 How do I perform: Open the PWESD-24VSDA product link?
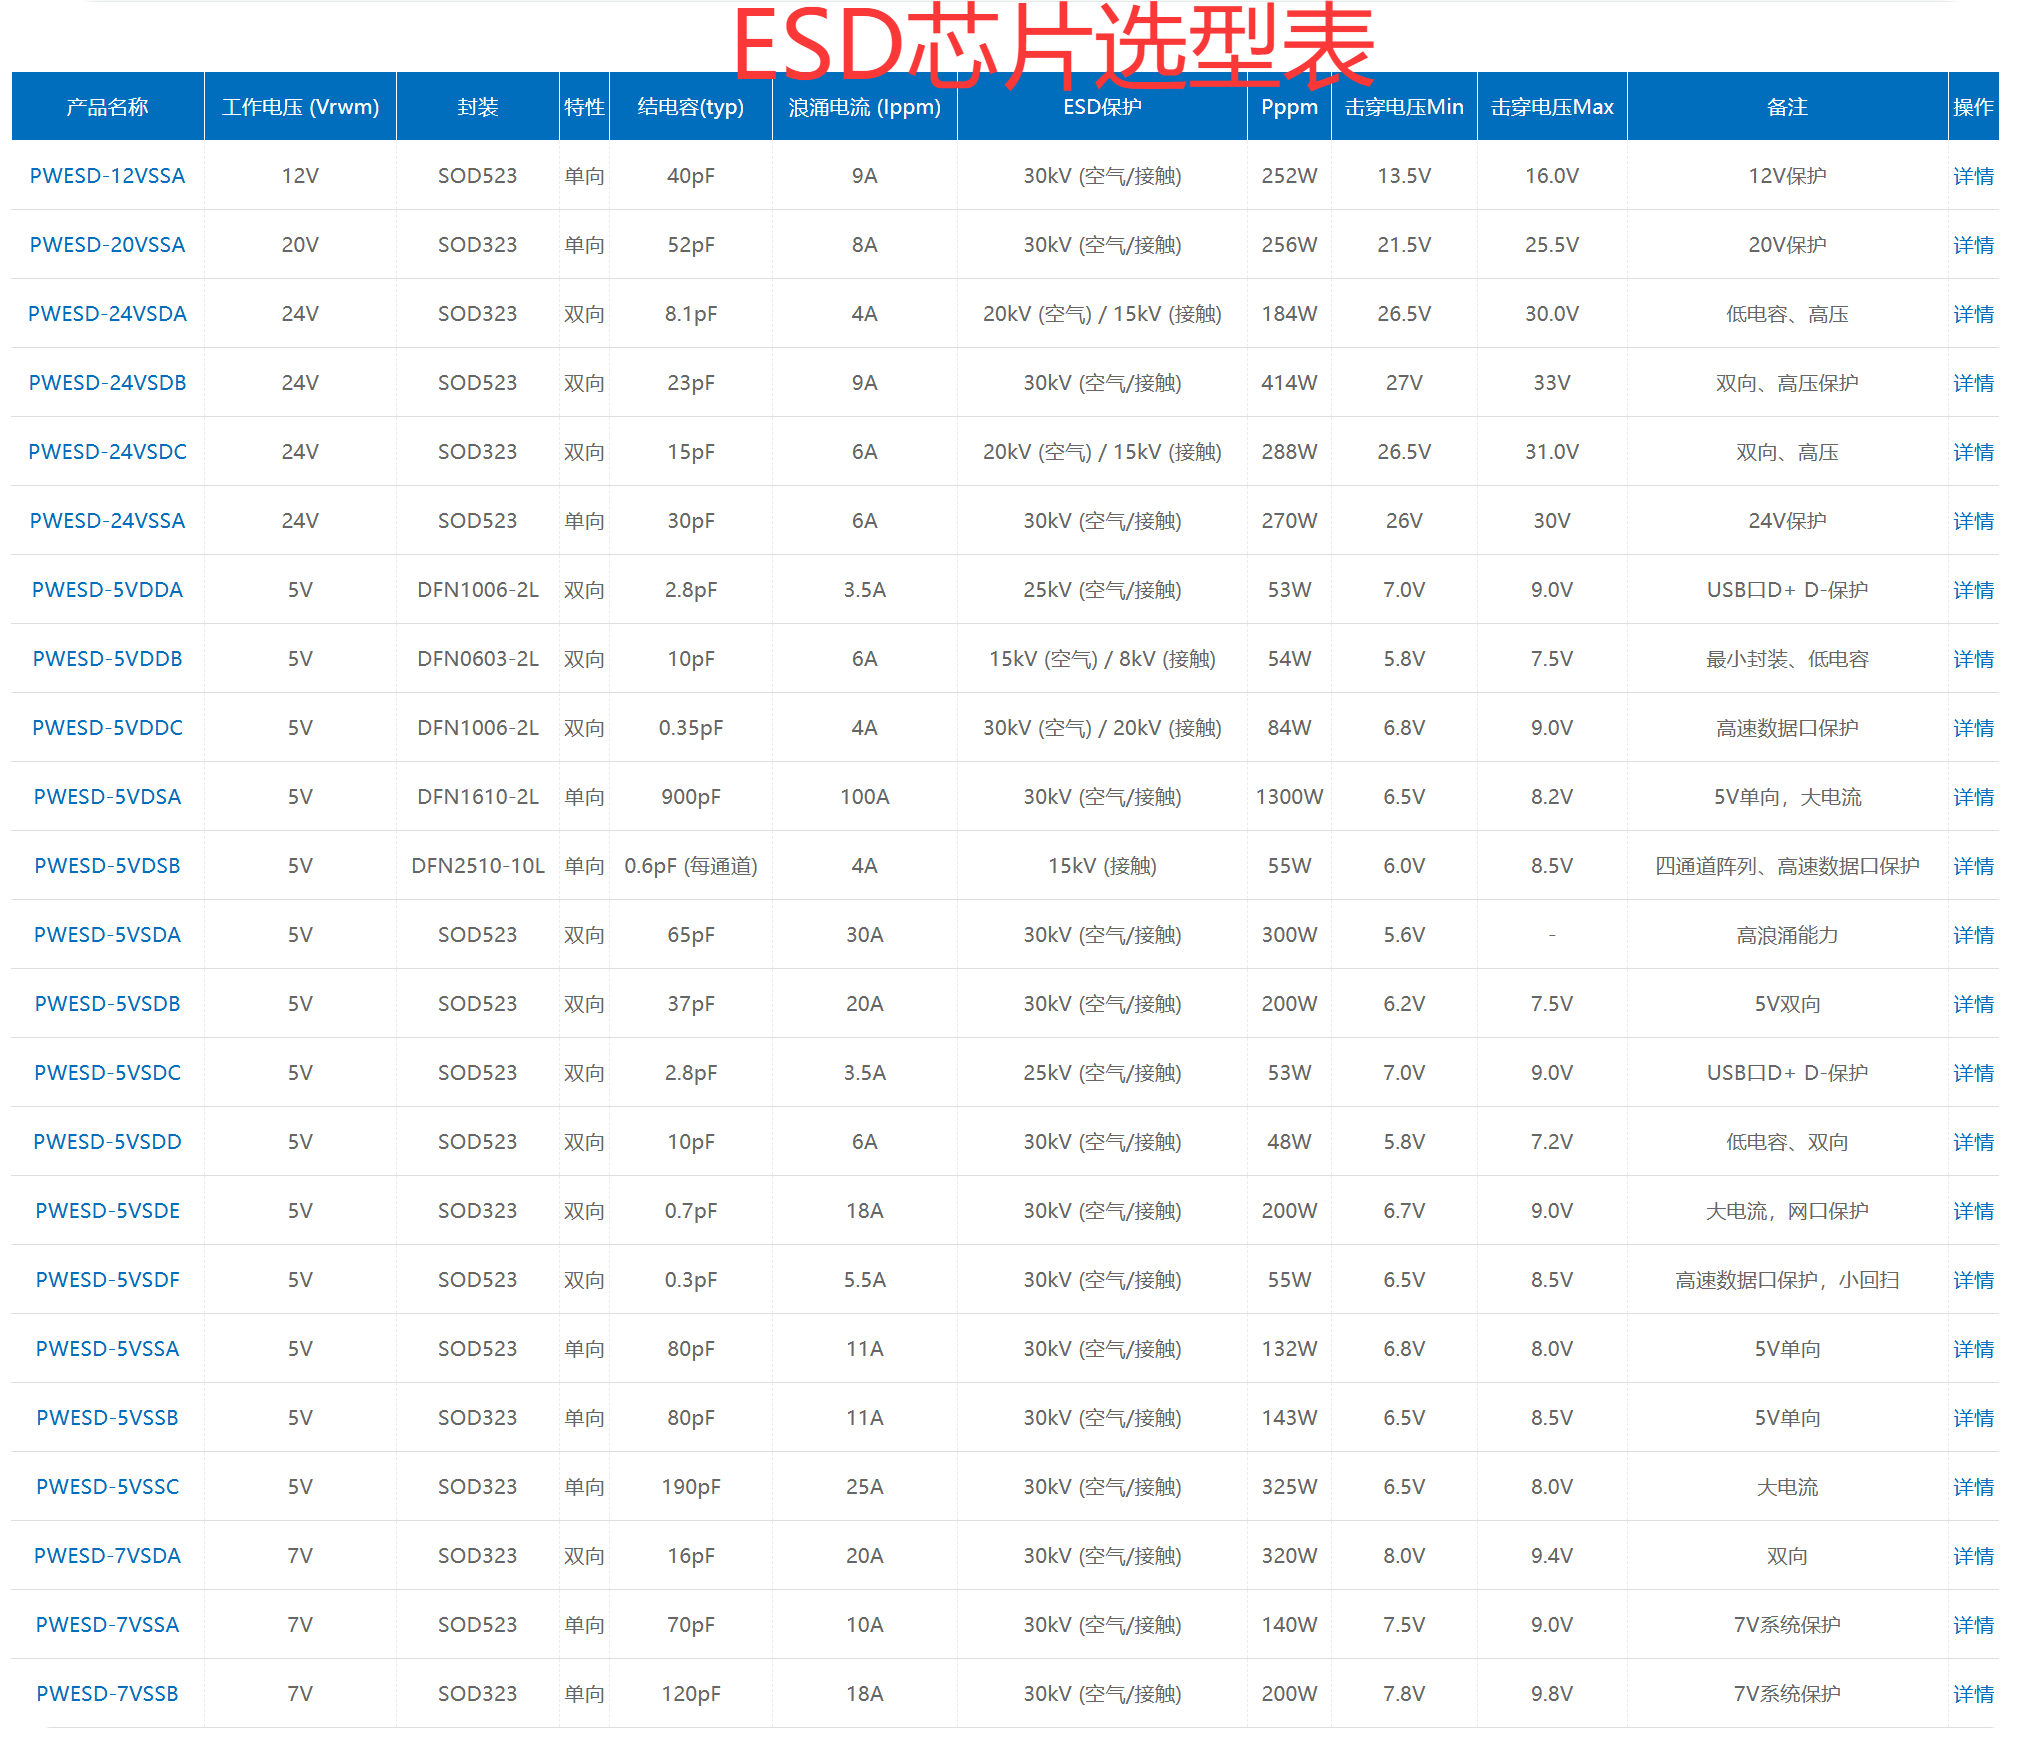pyautogui.click(x=107, y=314)
